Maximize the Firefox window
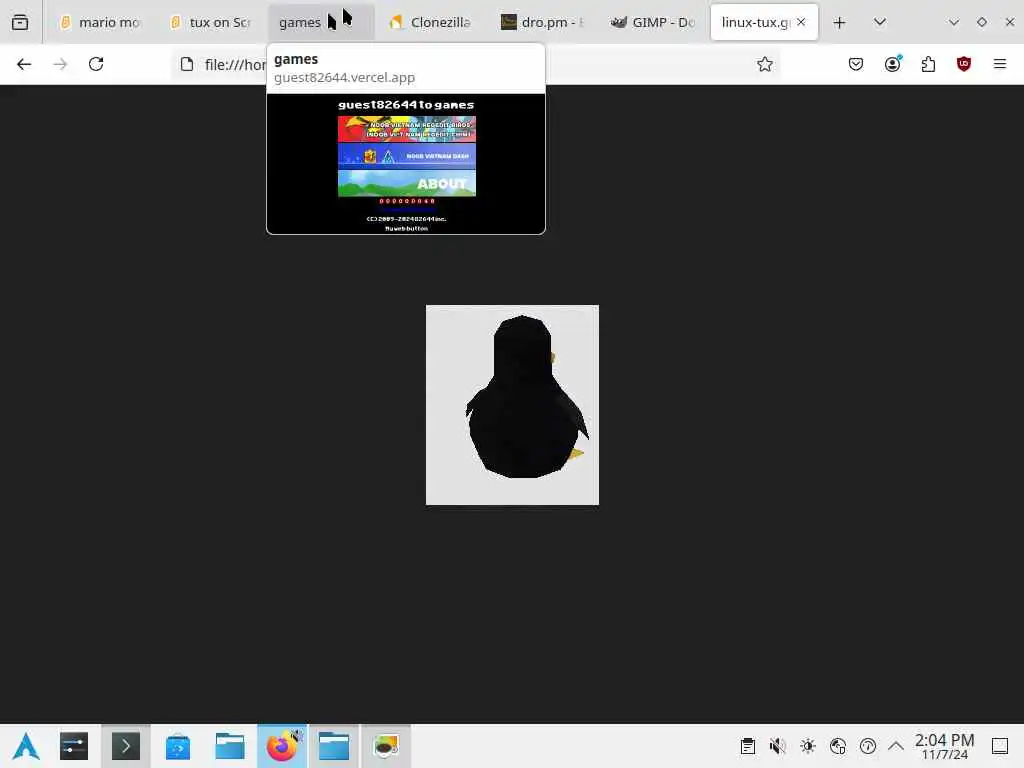 pyautogui.click(x=982, y=22)
